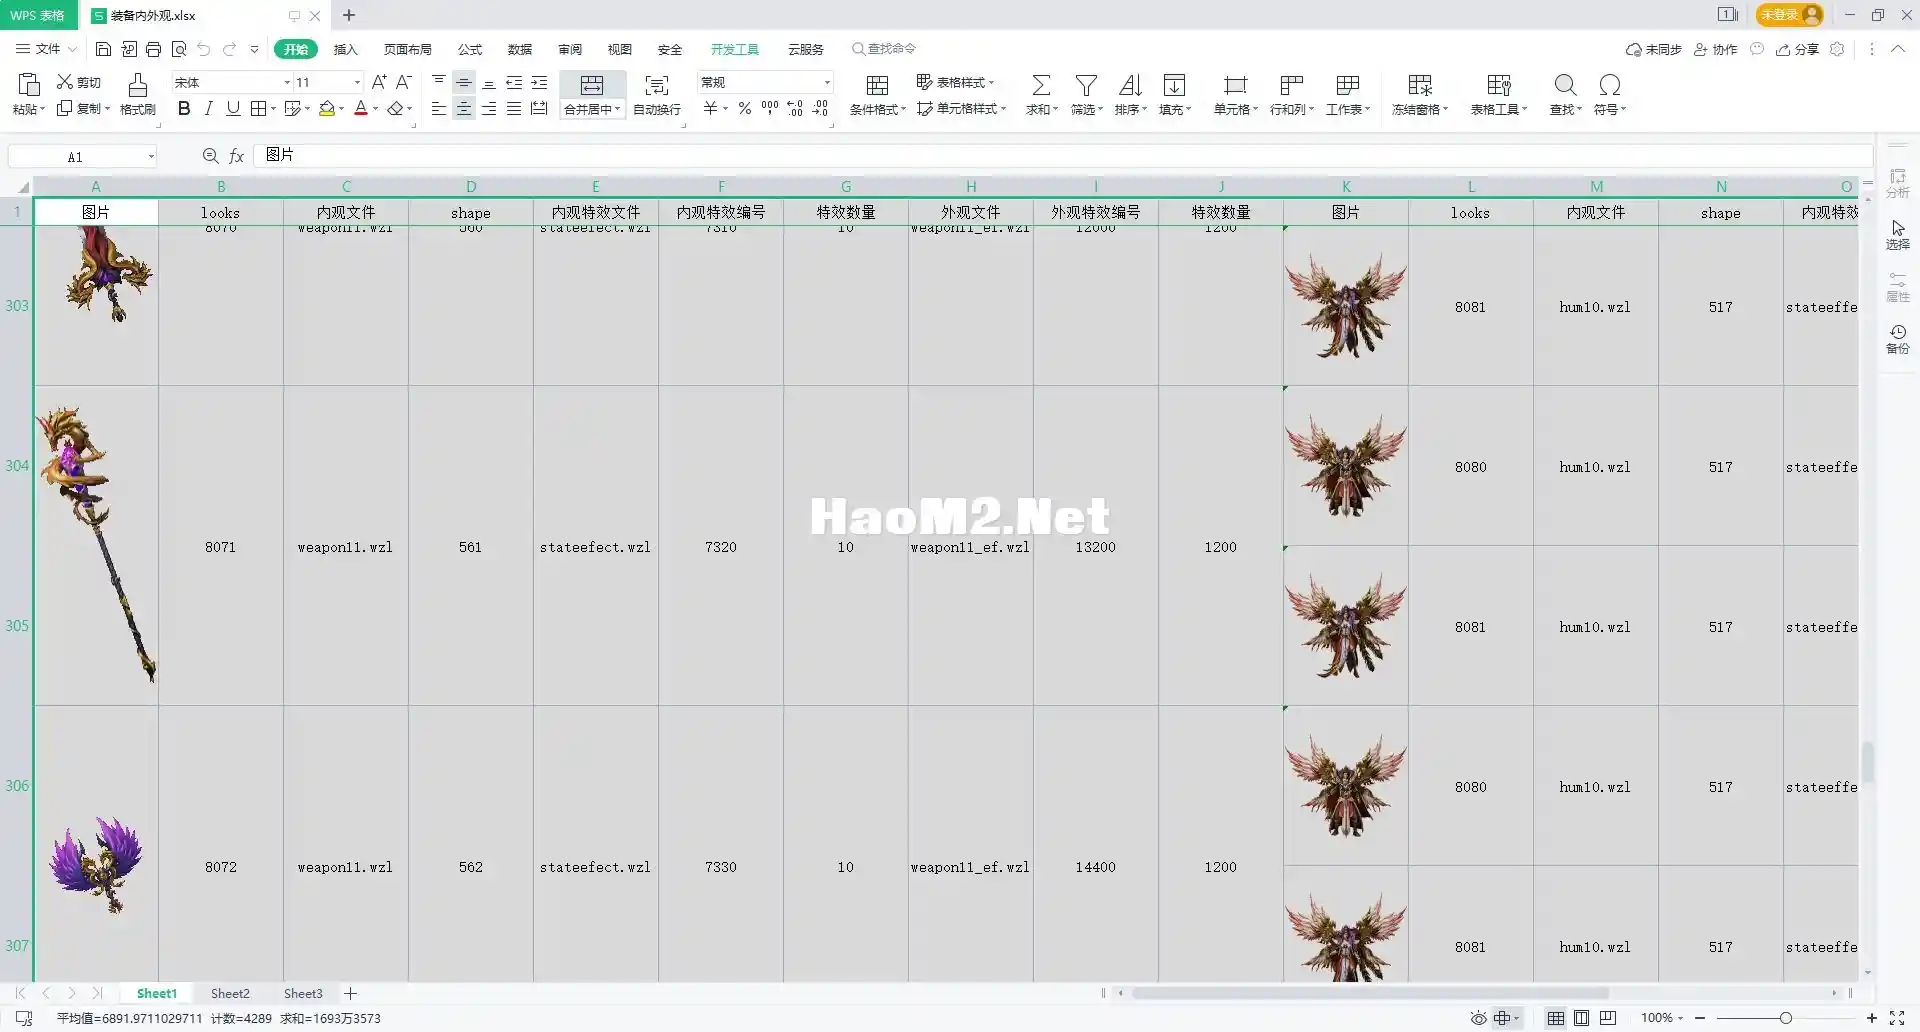
Task: Click the Freeze Panes (冻结窗格) icon
Action: pos(1420,85)
